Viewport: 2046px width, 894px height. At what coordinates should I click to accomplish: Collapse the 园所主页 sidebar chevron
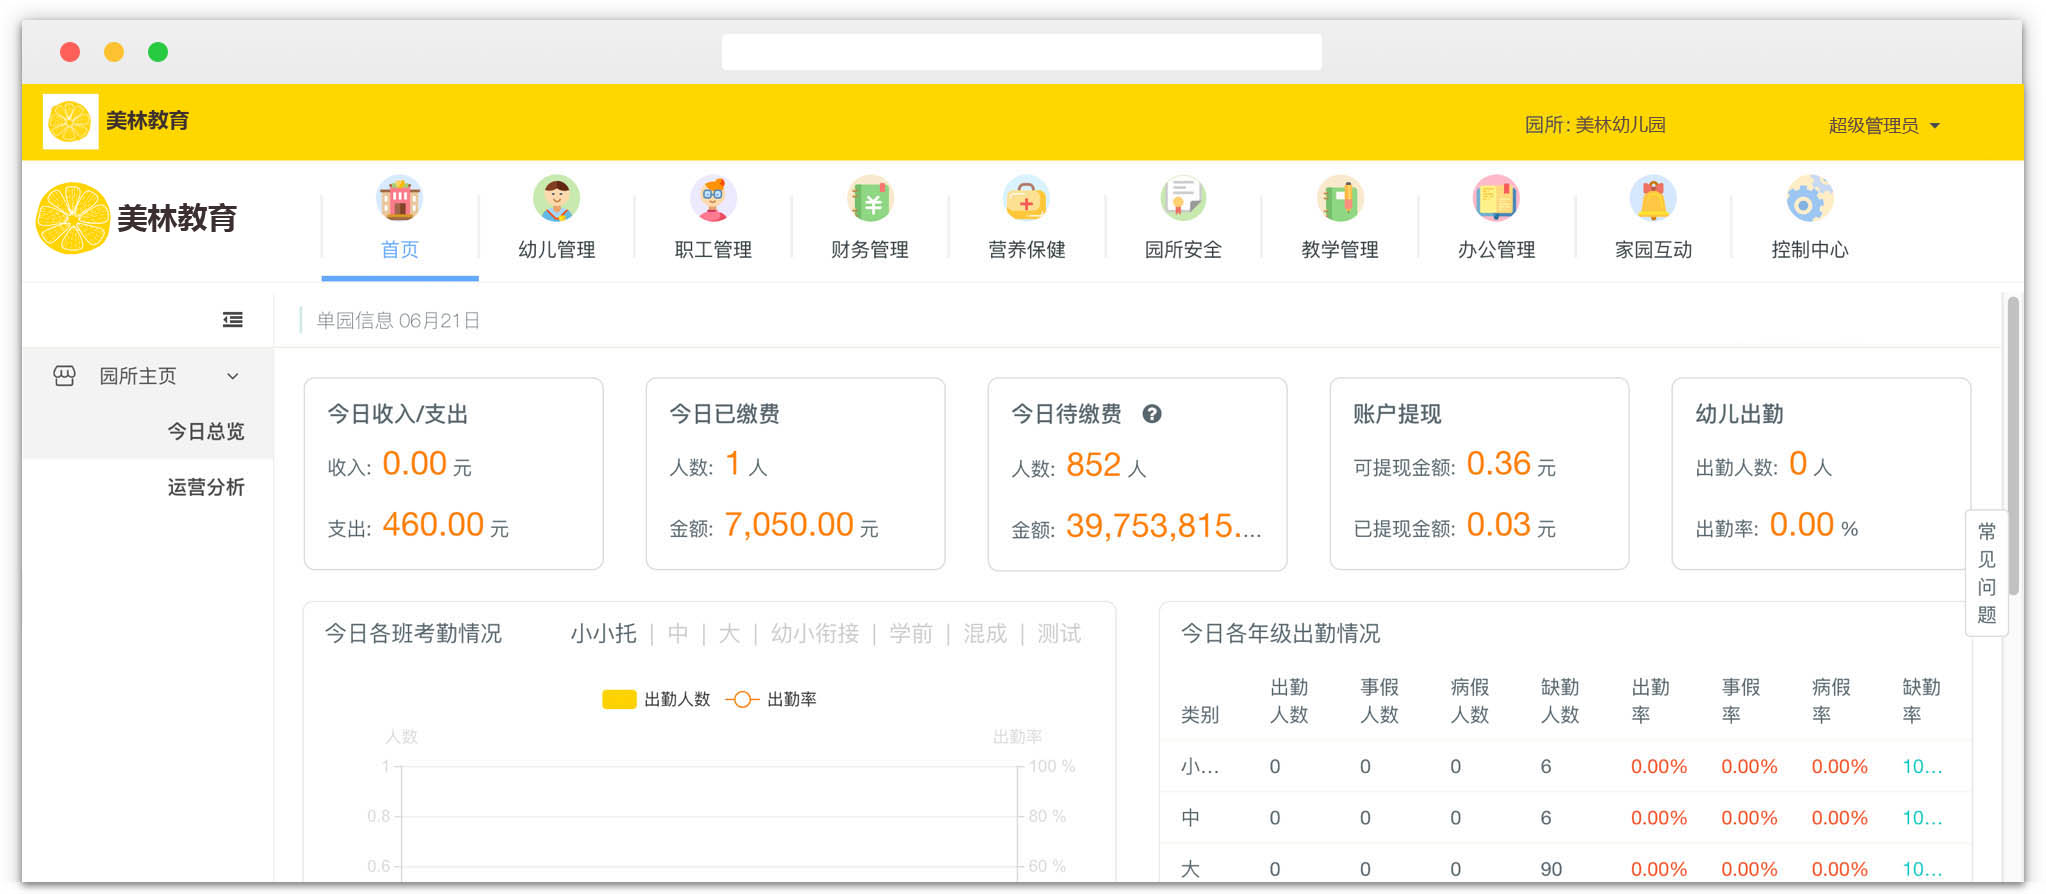pyautogui.click(x=233, y=376)
